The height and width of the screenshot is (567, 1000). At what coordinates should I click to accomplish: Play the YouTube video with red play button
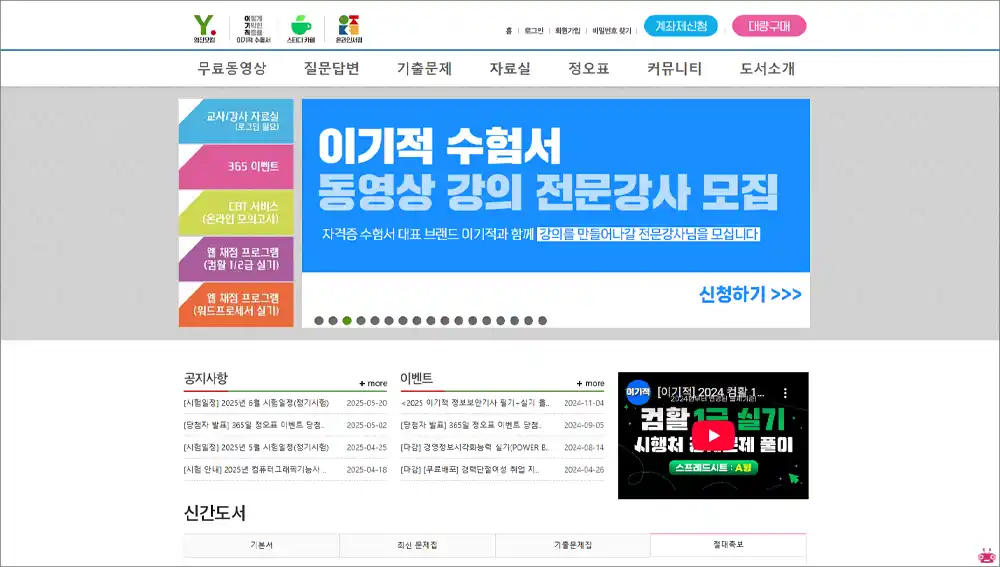click(713, 436)
